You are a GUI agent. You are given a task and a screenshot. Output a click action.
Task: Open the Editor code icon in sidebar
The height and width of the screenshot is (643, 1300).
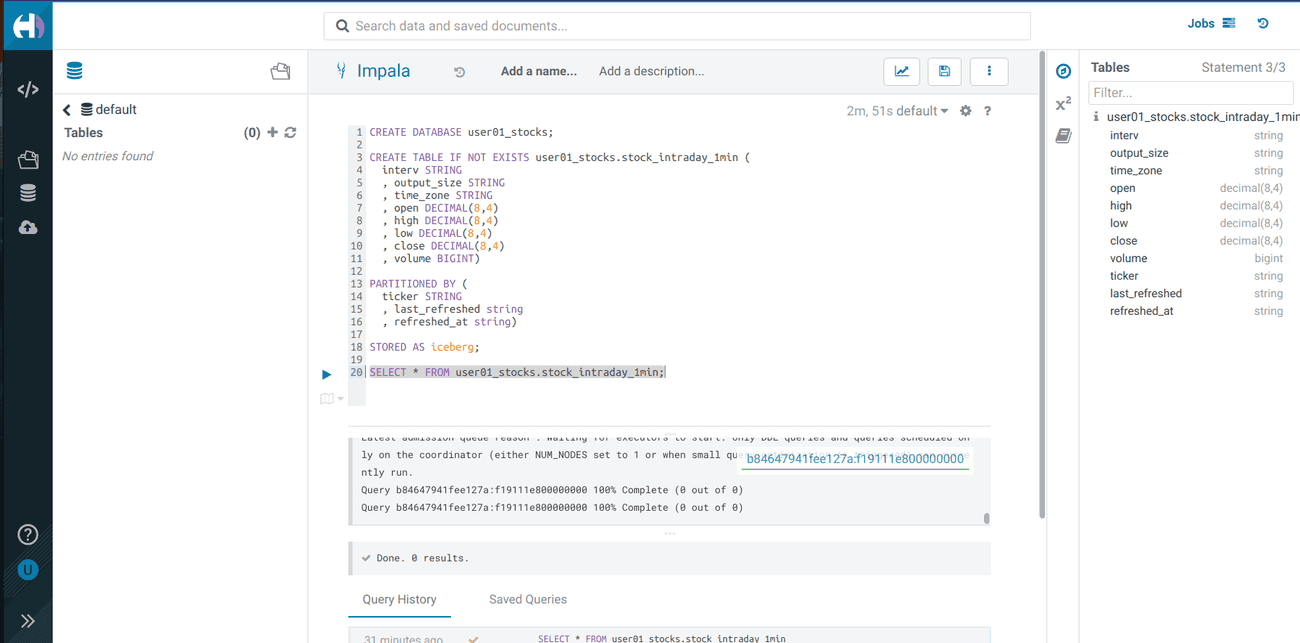(x=28, y=90)
